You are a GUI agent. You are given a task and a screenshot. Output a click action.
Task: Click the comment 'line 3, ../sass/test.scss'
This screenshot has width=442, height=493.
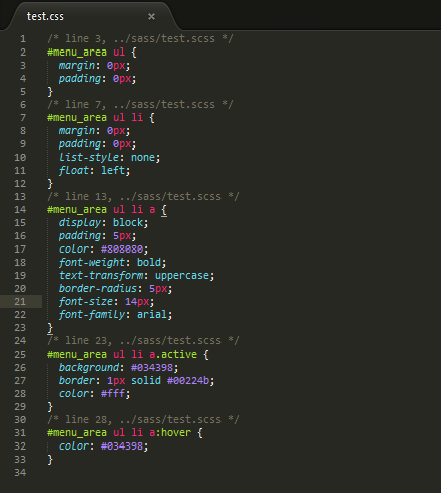(x=140, y=39)
